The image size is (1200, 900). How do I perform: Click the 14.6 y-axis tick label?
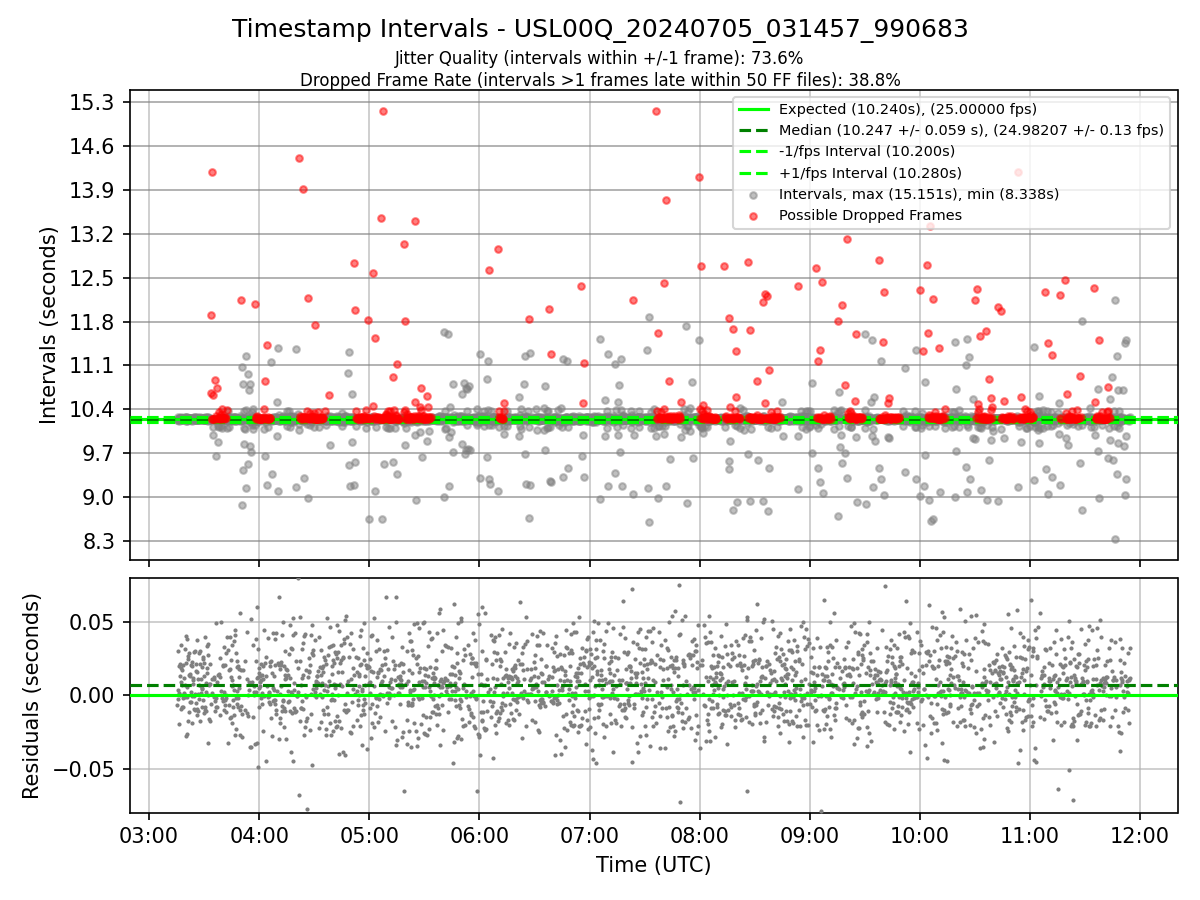pos(94,147)
